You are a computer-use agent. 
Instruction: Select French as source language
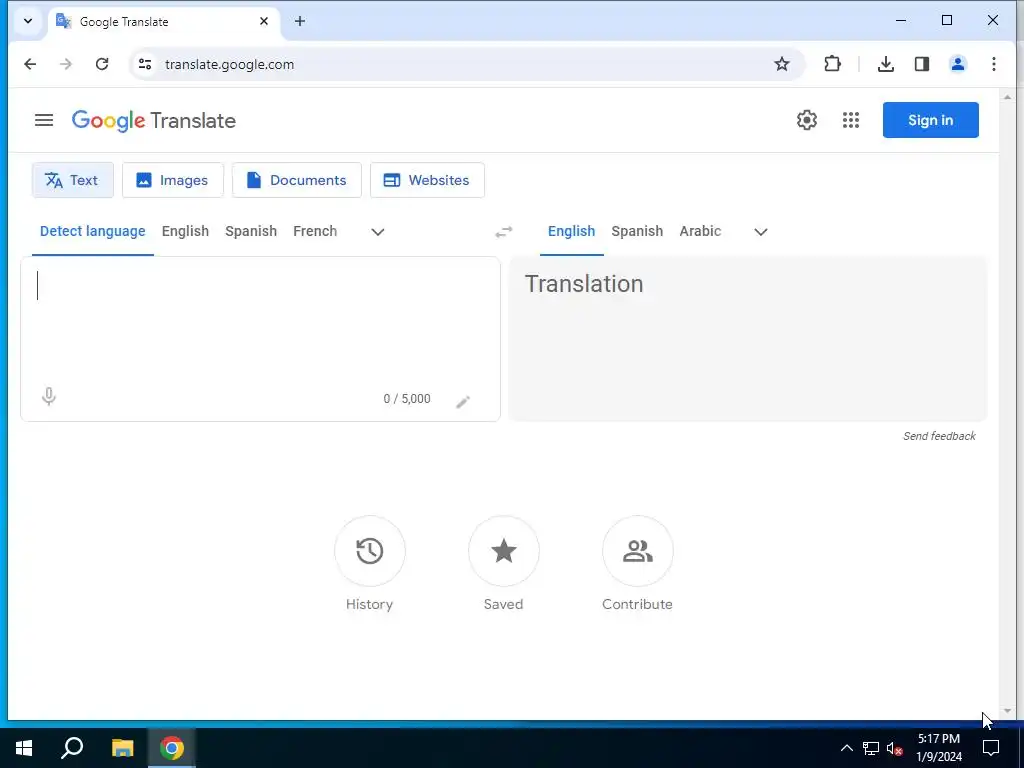pyautogui.click(x=315, y=231)
